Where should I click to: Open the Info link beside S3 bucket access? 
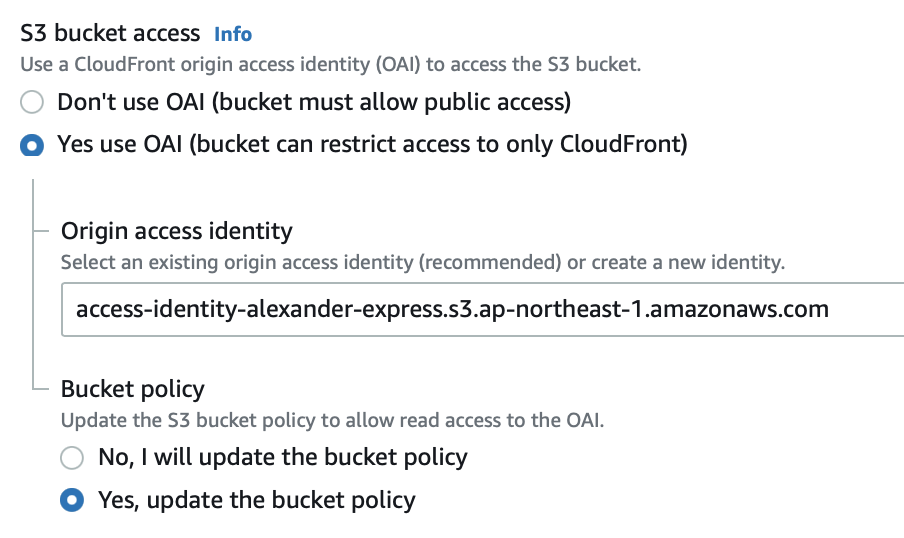pos(233,34)
